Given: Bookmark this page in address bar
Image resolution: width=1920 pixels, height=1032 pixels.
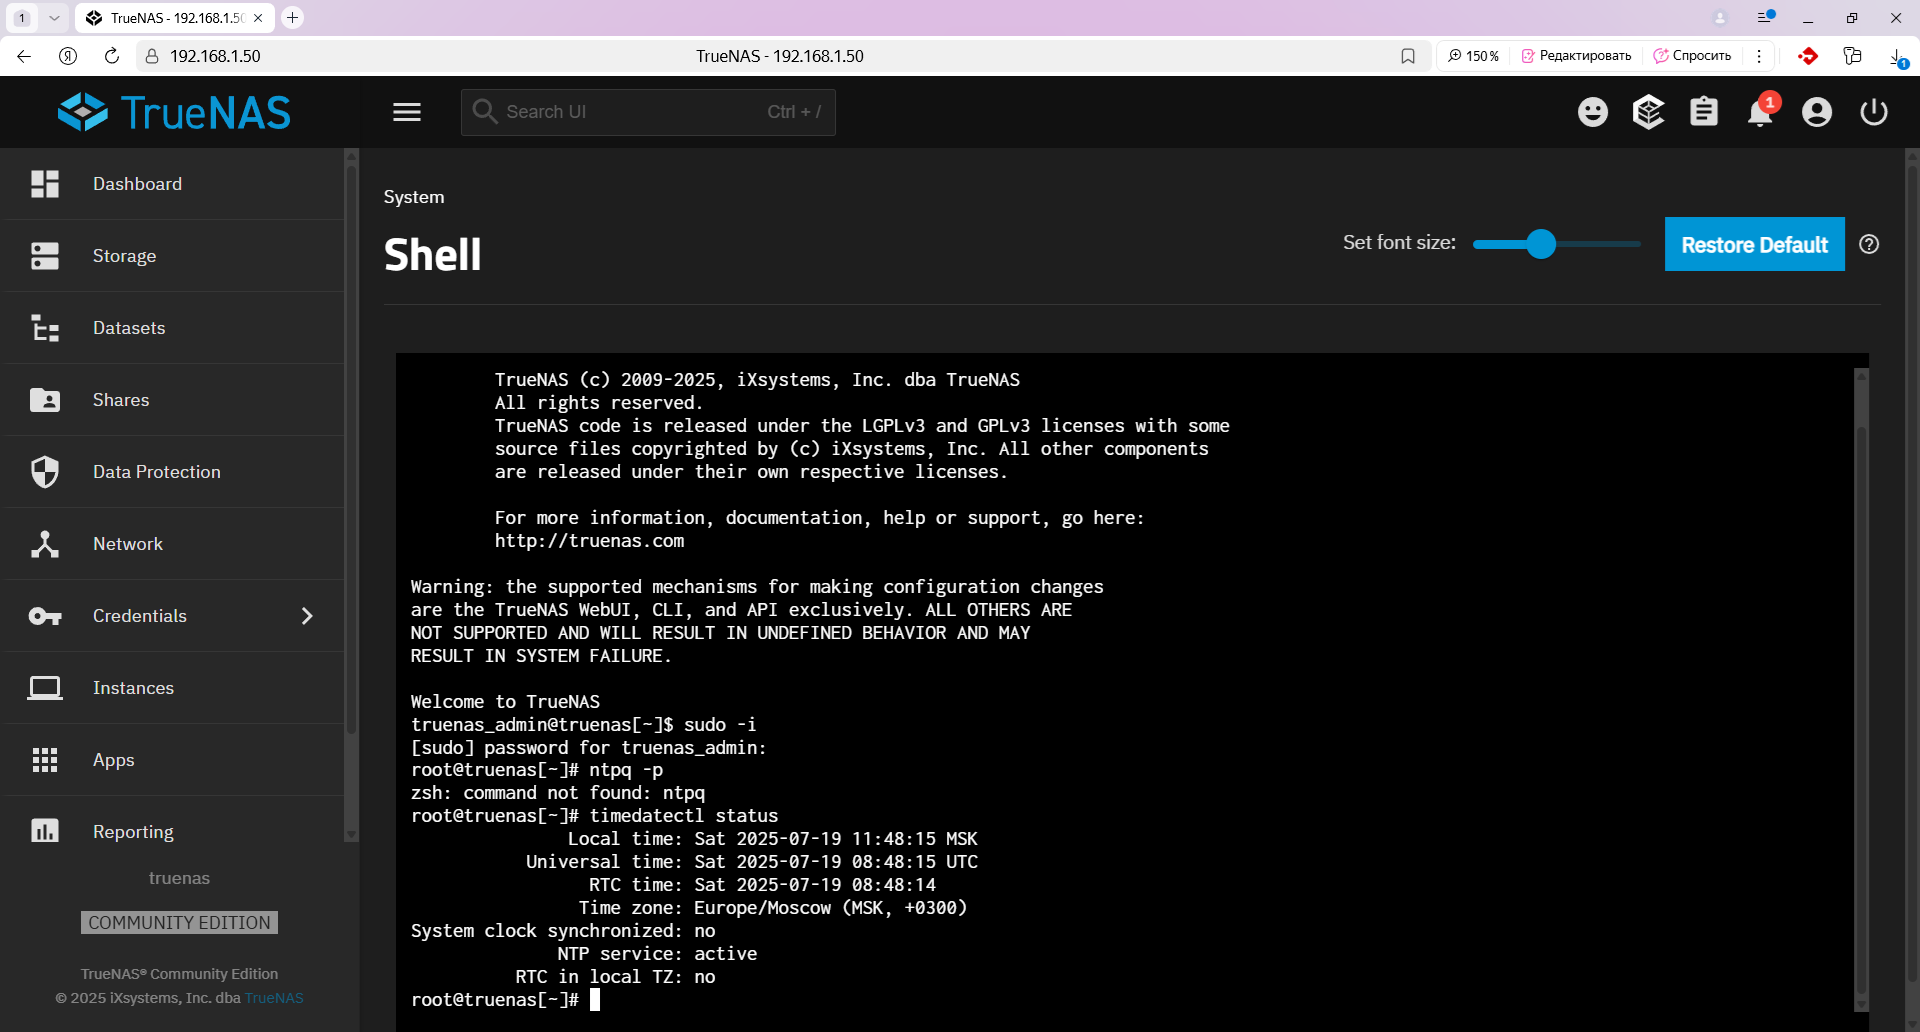Looking at the screenshot, I should click(x=1408, y=56).
